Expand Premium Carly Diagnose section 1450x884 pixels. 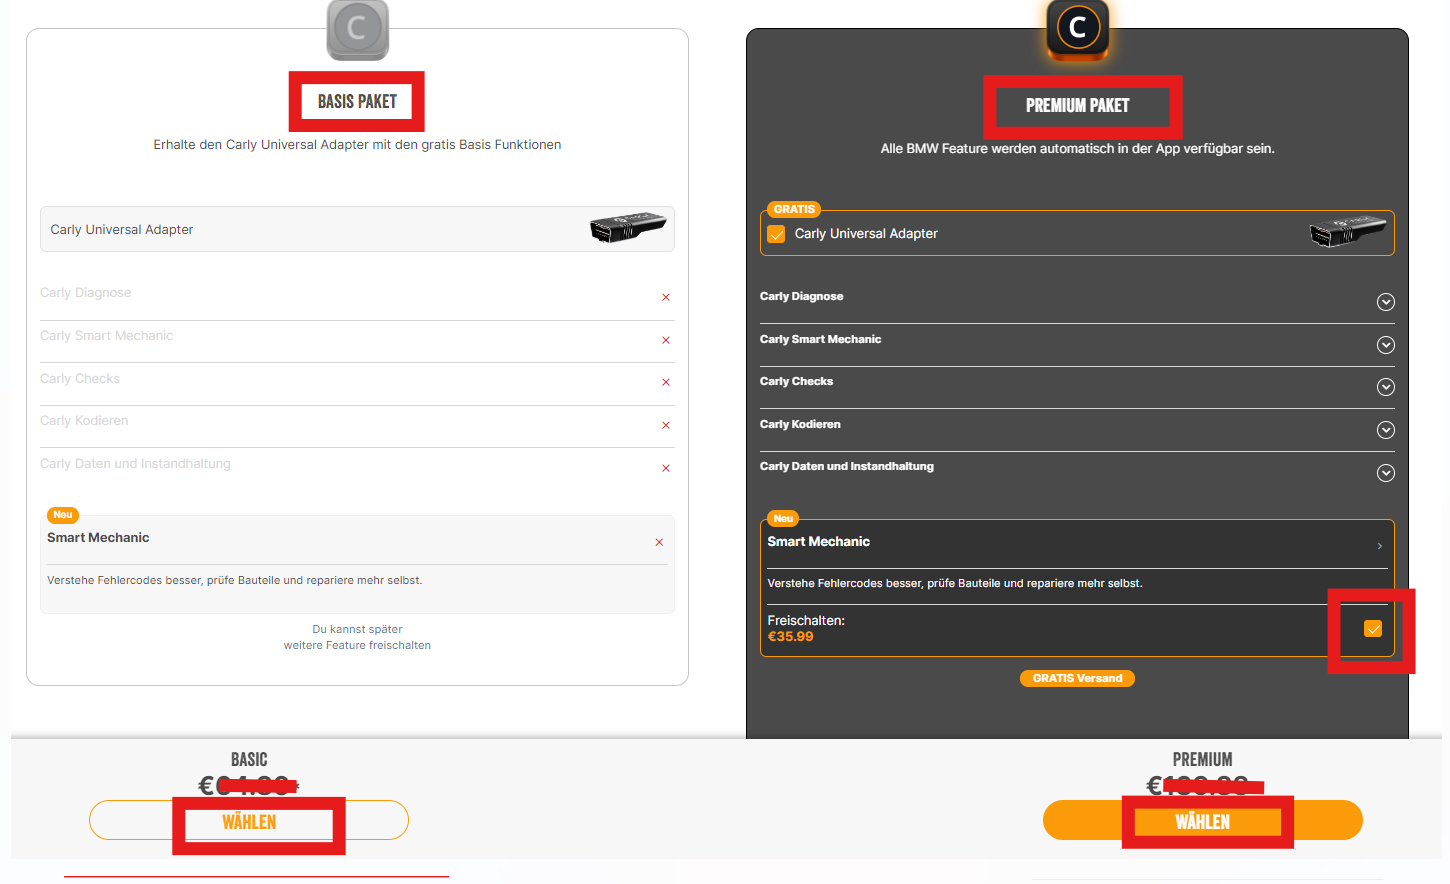coord(1386,302)
